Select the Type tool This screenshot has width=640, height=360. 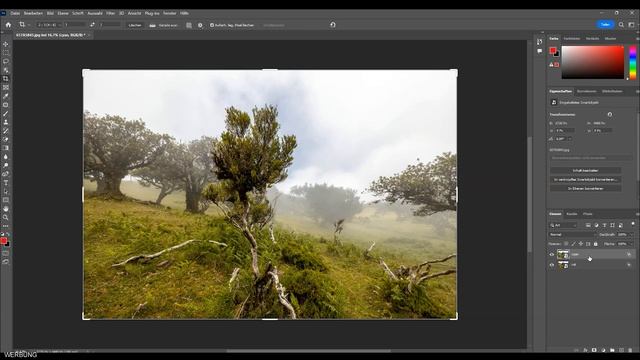click(x=6, y=183)
